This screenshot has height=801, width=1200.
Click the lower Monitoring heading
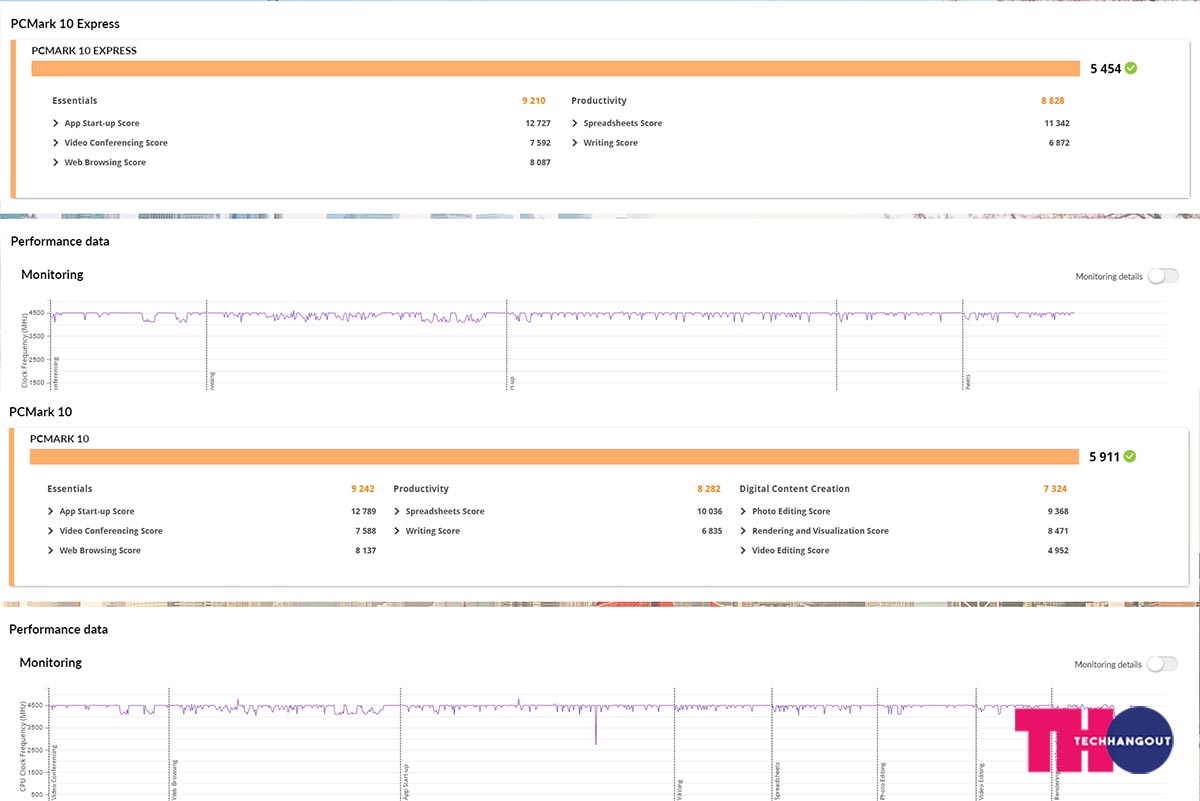[51, 662]
